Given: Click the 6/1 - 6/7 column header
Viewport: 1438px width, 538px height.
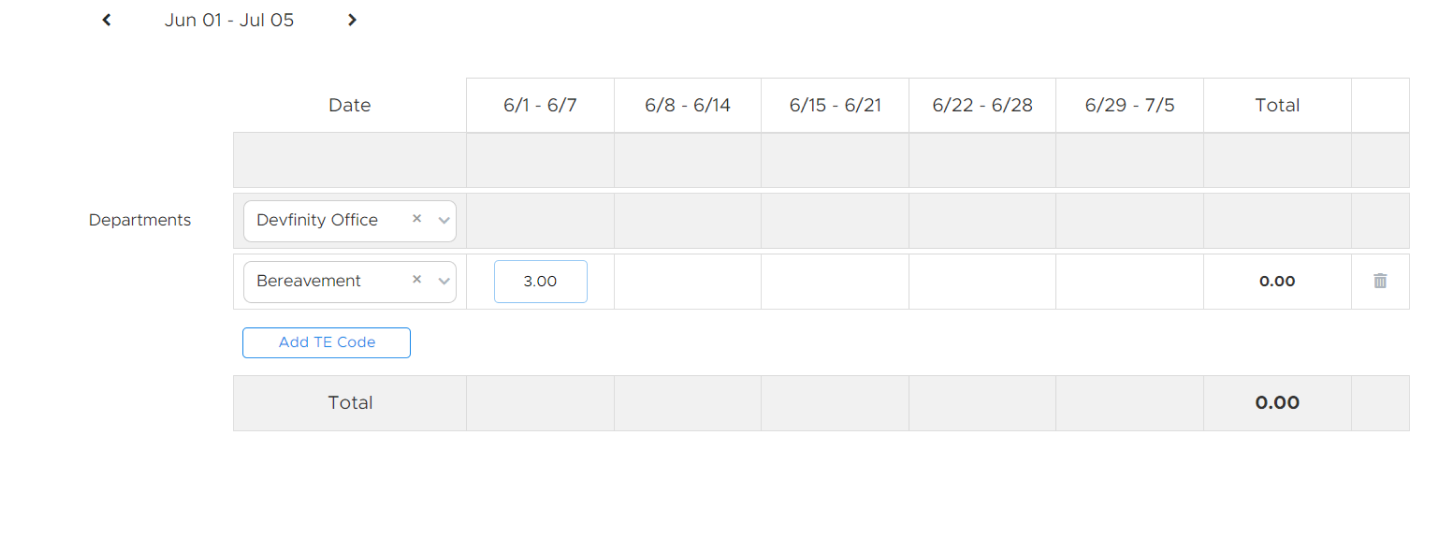Looking at the screenshot, I should [x=540, y=105].
